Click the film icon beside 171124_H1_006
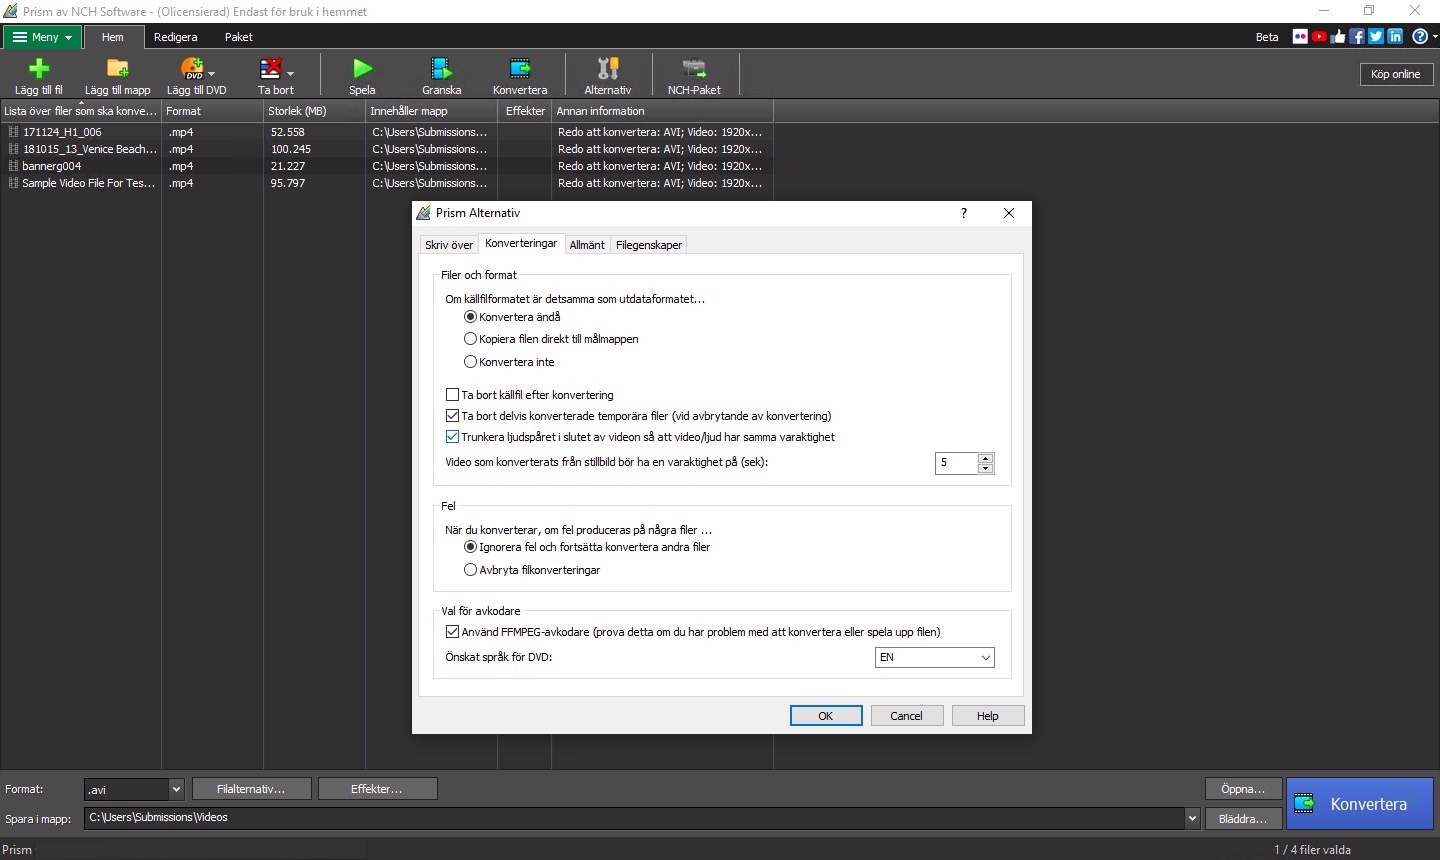This screenshot has height=860, width=1440. [13, 132]
